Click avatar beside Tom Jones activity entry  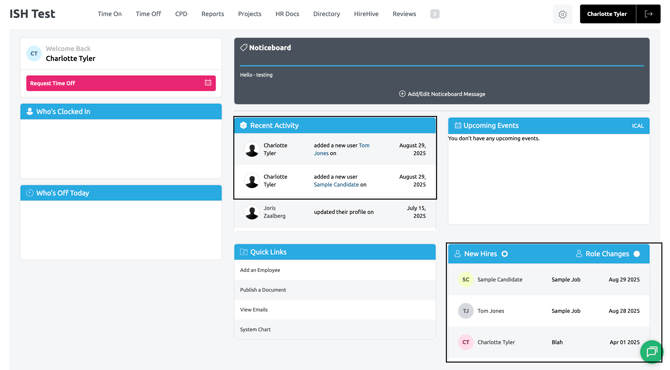[x=252, y=150]
